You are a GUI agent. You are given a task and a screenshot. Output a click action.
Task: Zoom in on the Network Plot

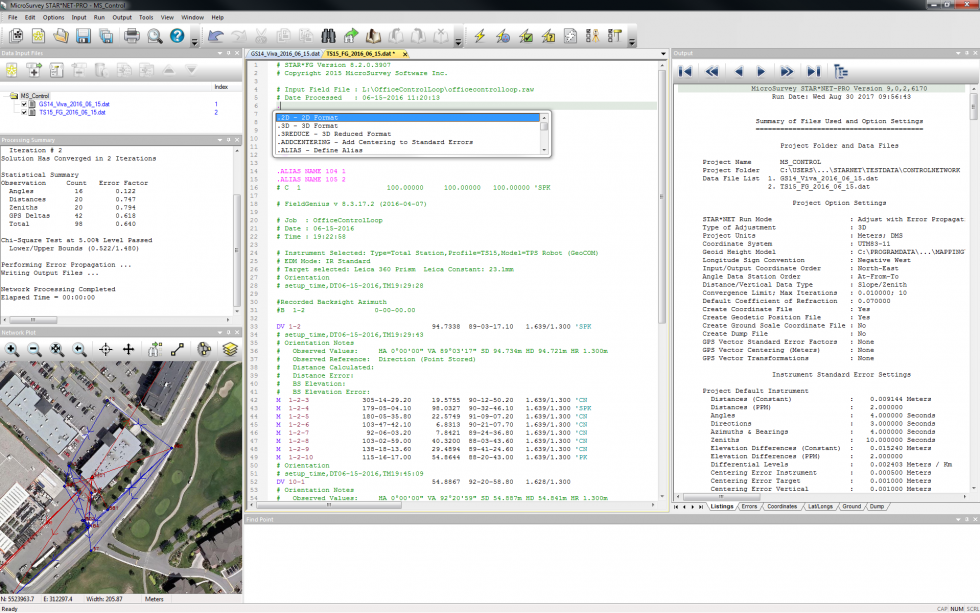[12, 350]
